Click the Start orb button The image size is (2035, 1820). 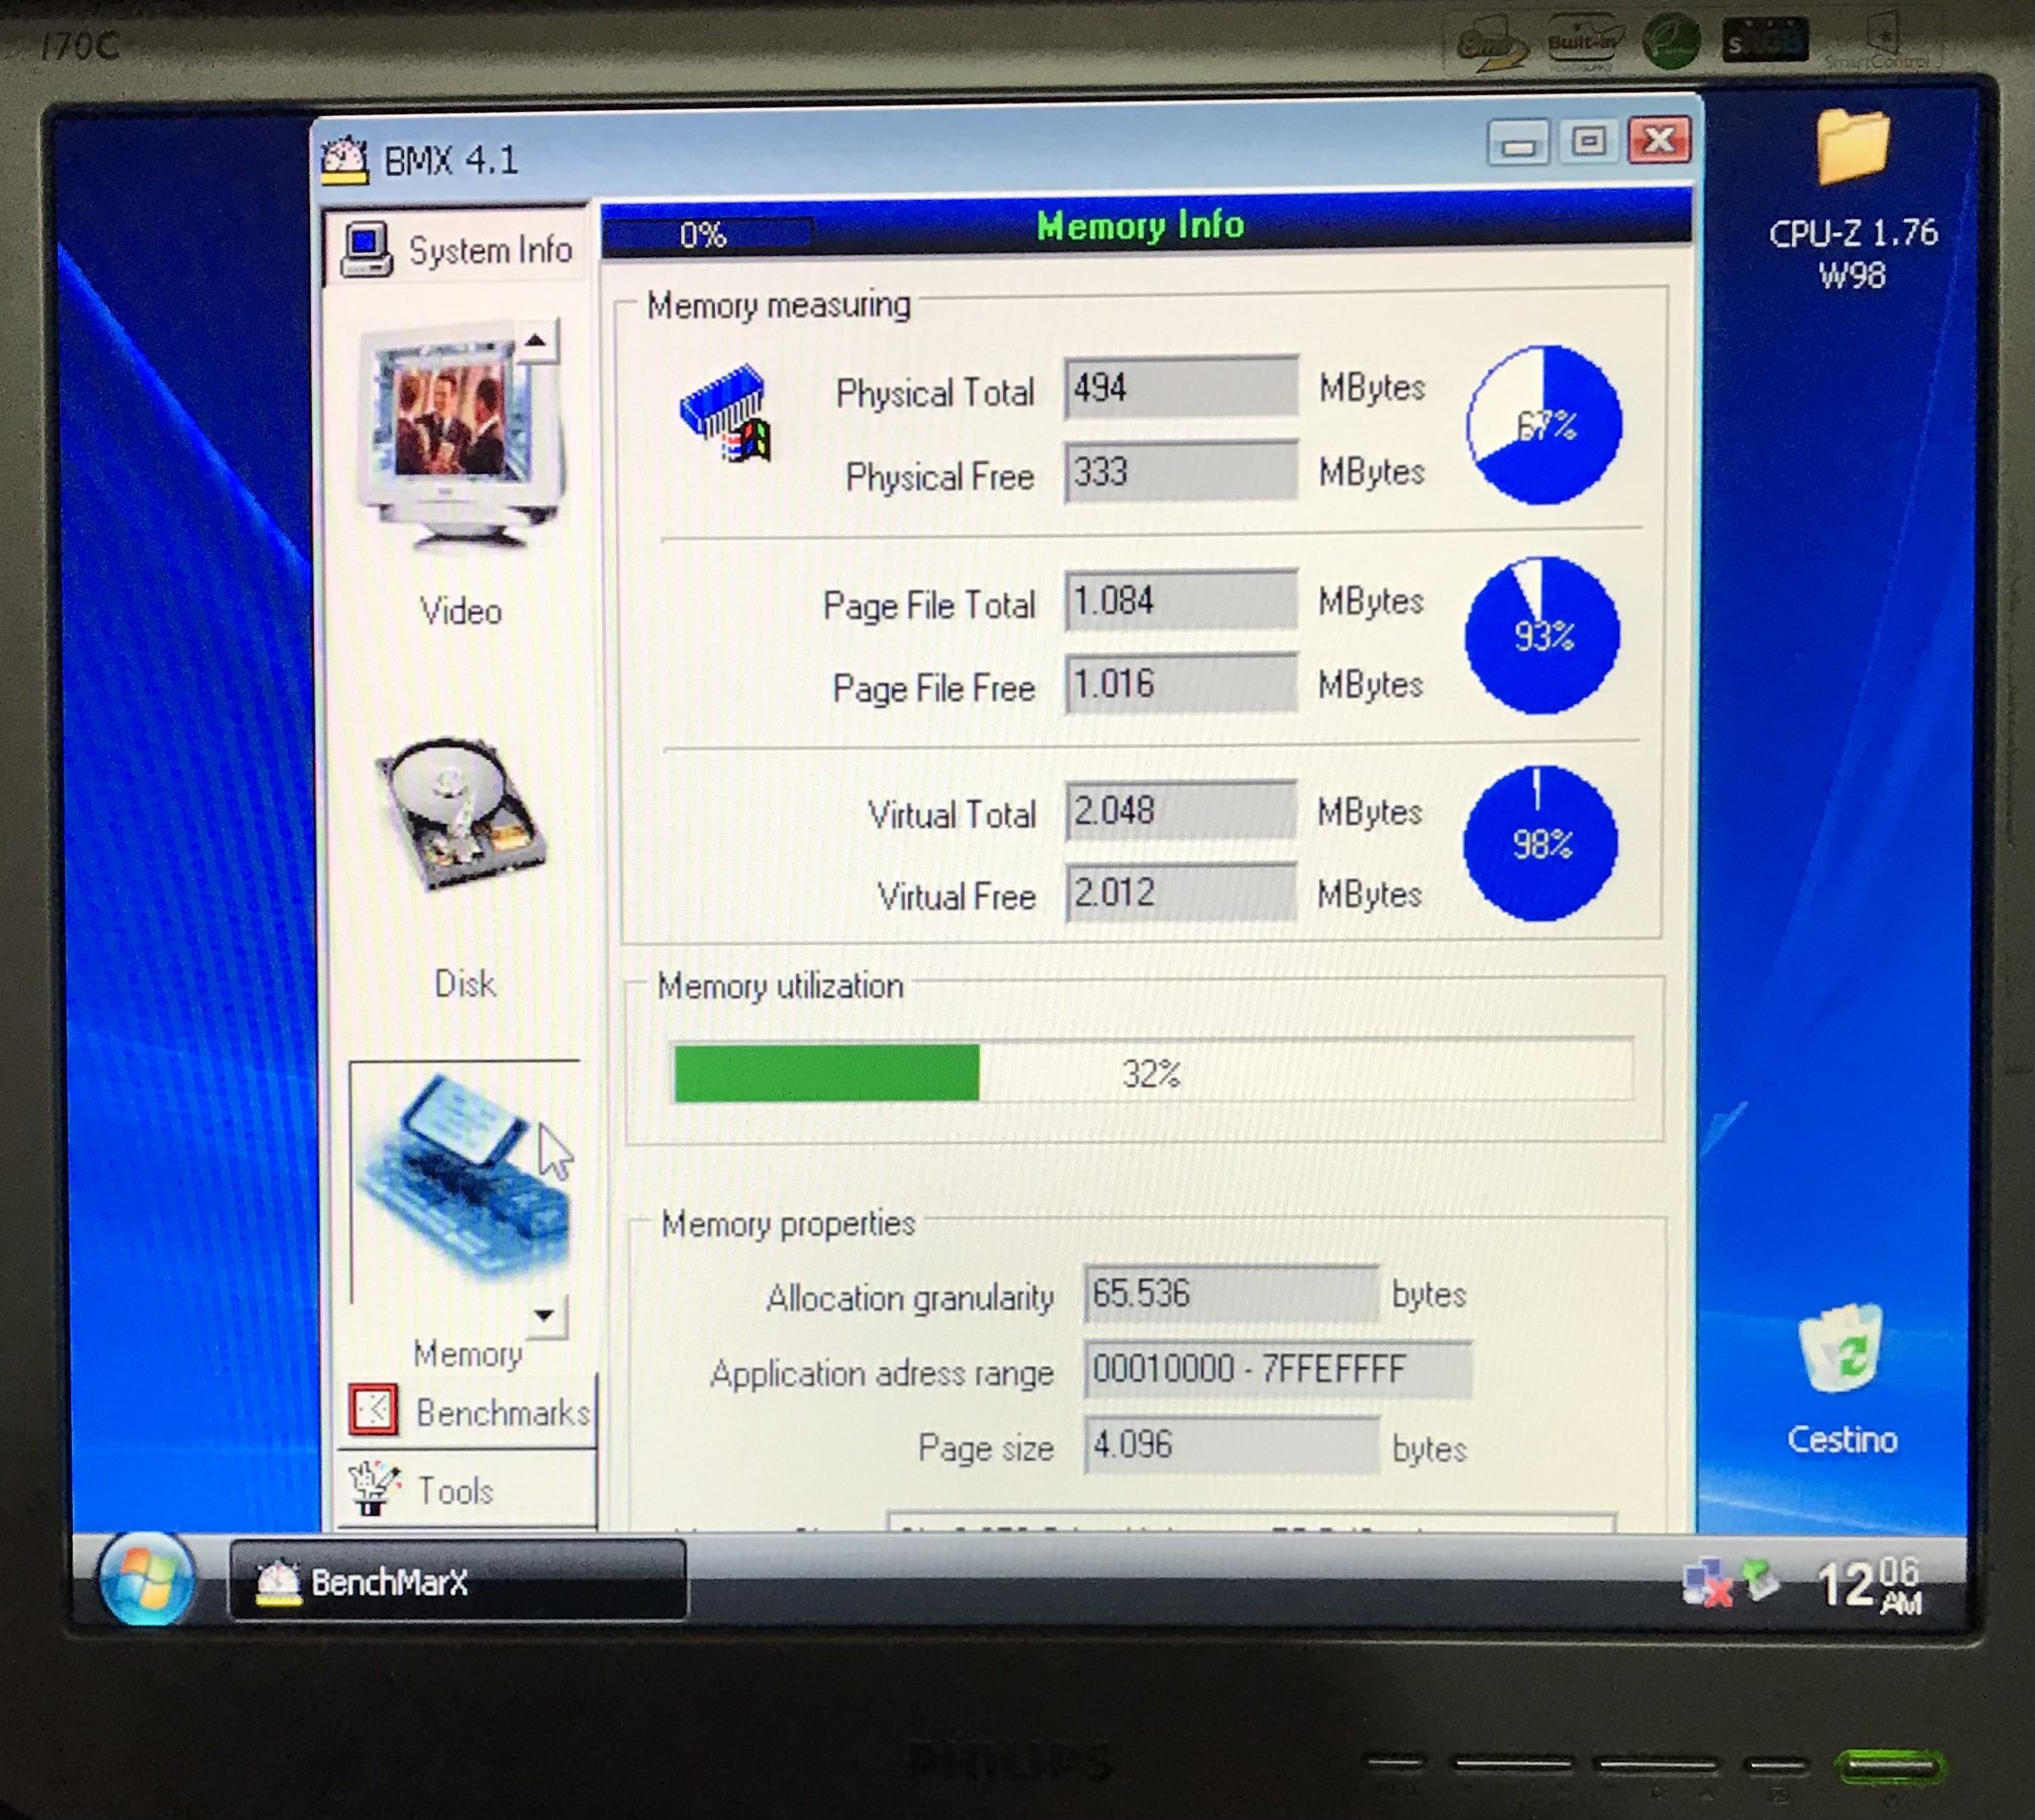(146, 1578)
